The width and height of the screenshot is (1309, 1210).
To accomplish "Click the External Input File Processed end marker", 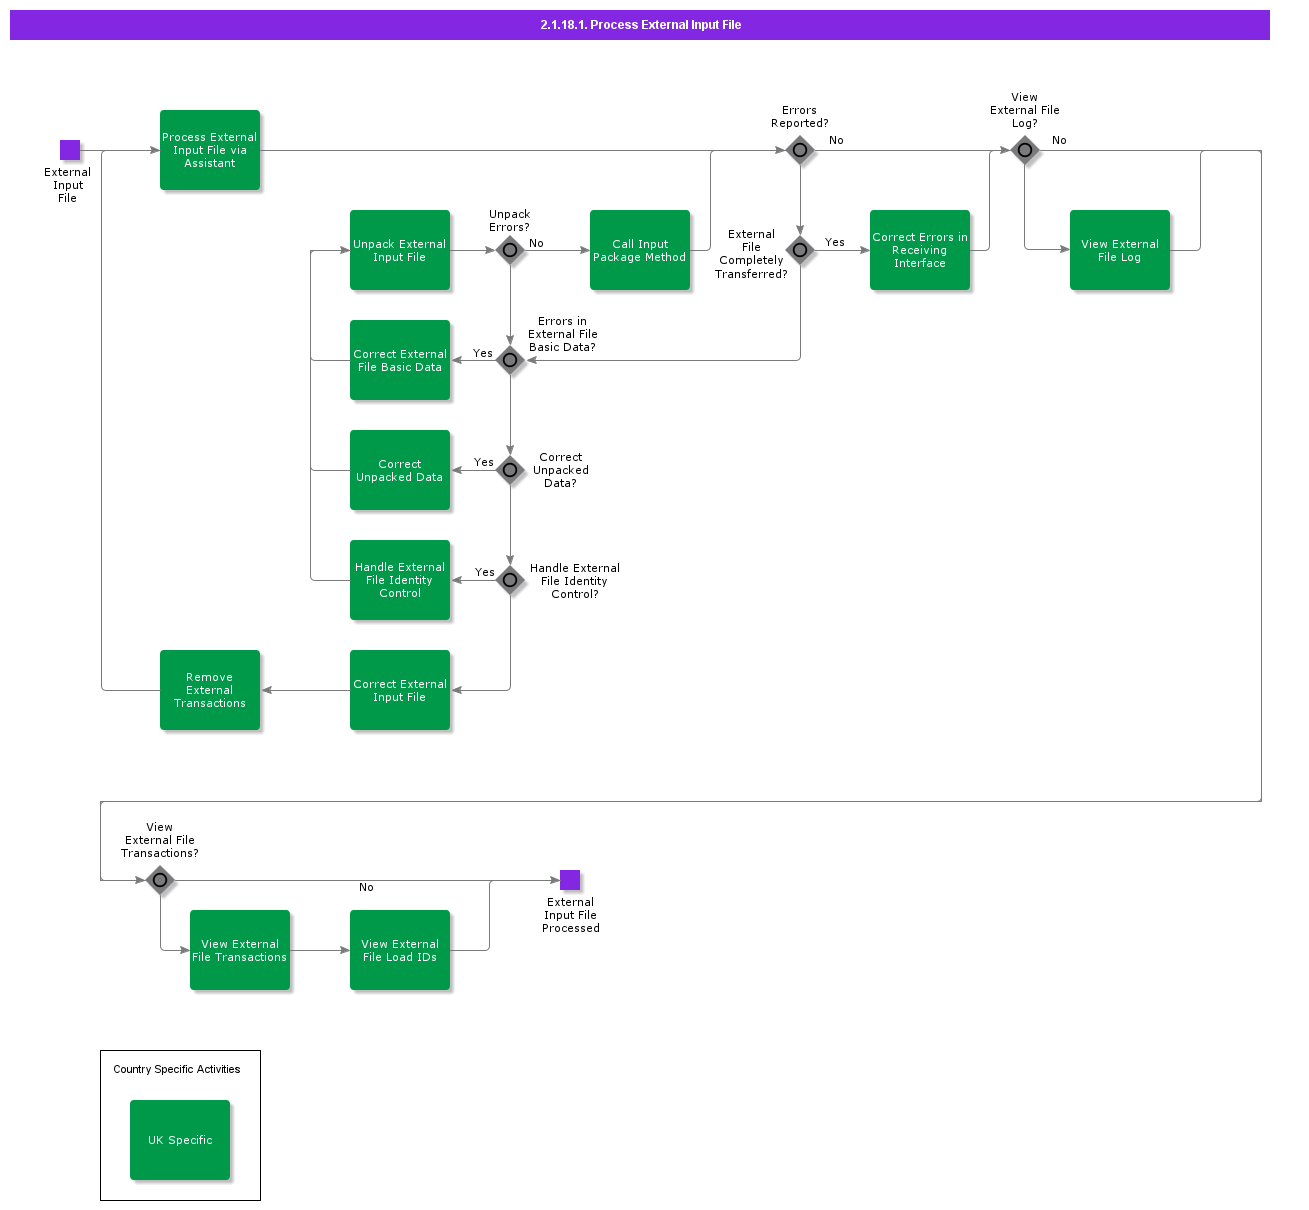I will (571, 878).
